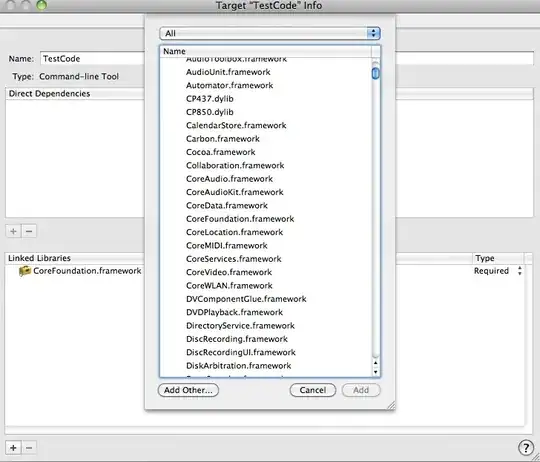The height and width of the screenshot is (462, 540).
Task: Select CoreAudioKit.framework in the list
Action: [x=235, y=192]
